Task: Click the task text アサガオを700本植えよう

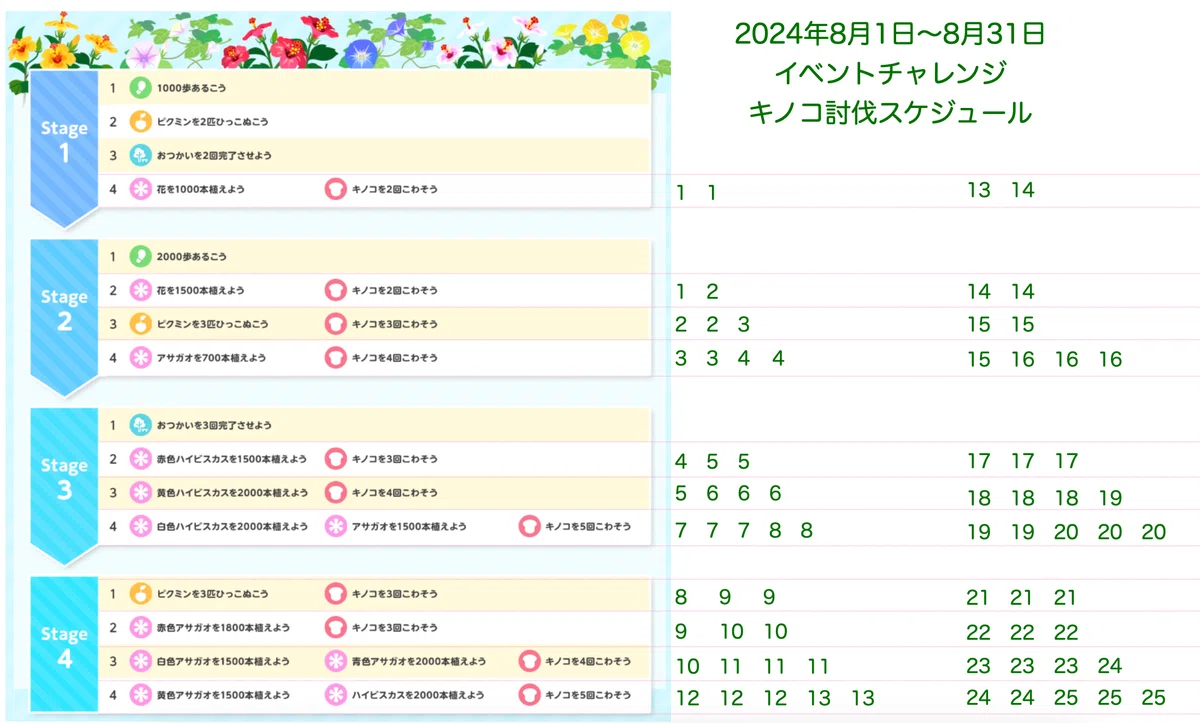Action: 211,358
